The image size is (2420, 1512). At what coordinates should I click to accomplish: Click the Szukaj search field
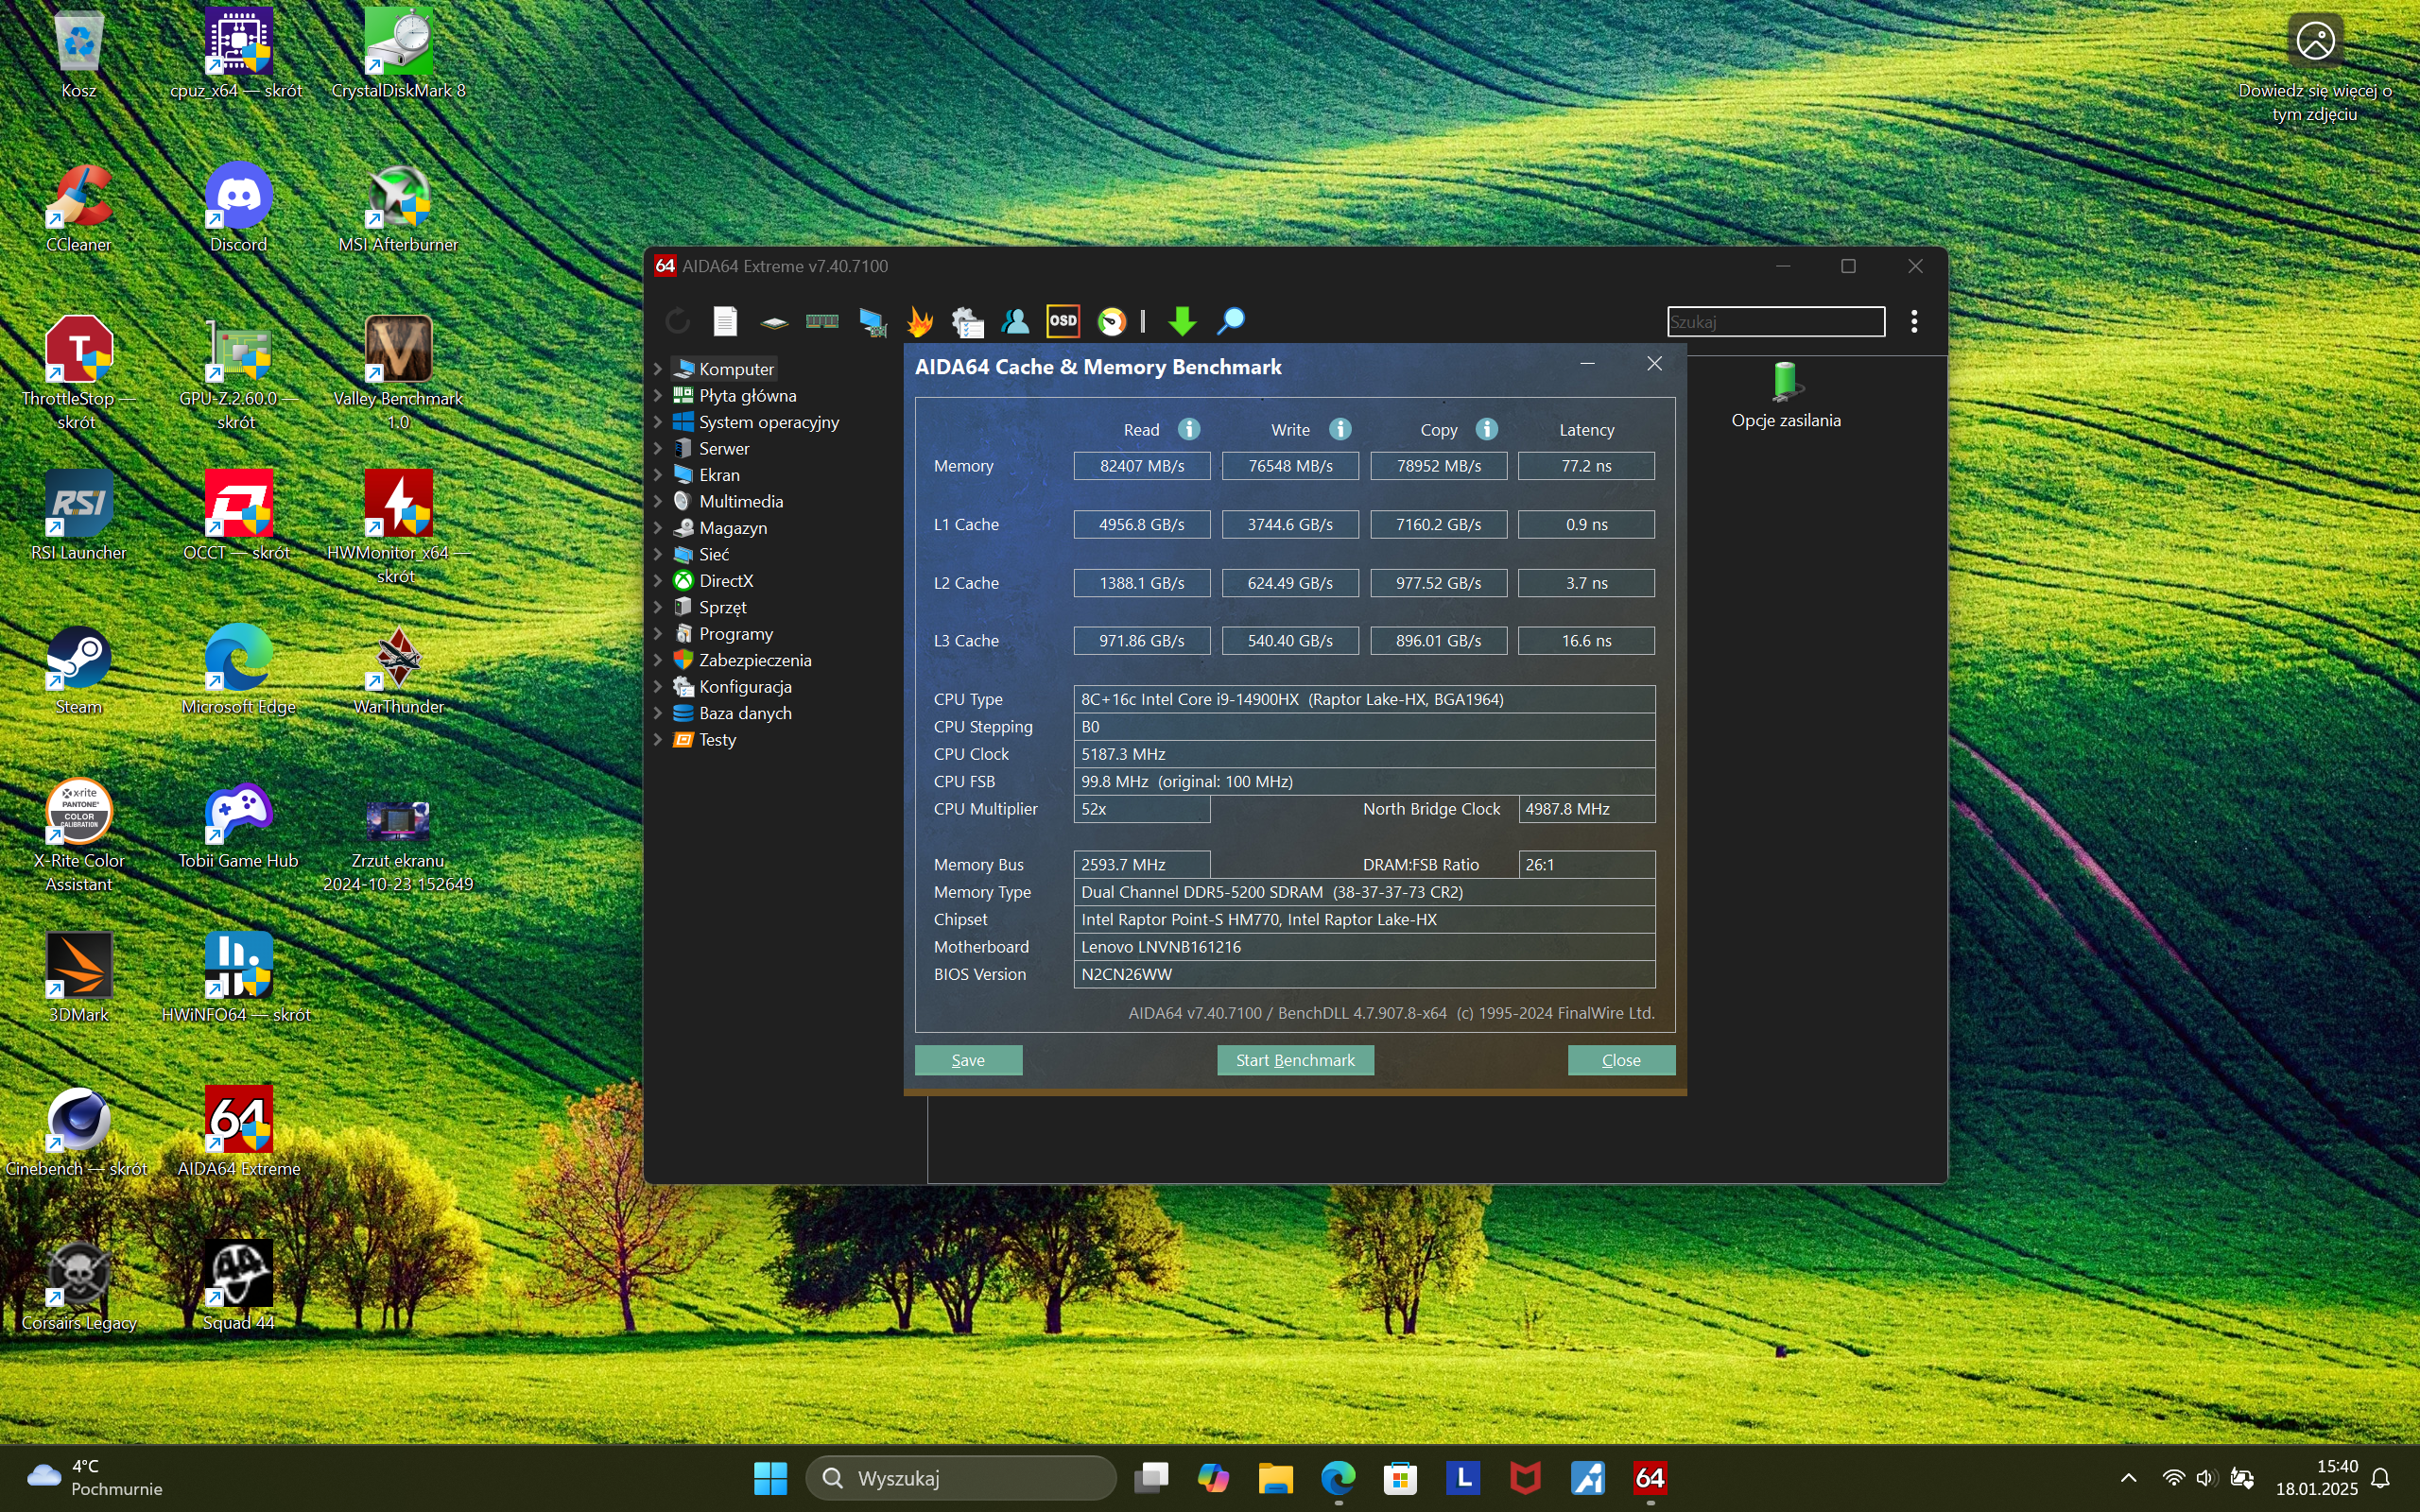tap(1775, 321)
